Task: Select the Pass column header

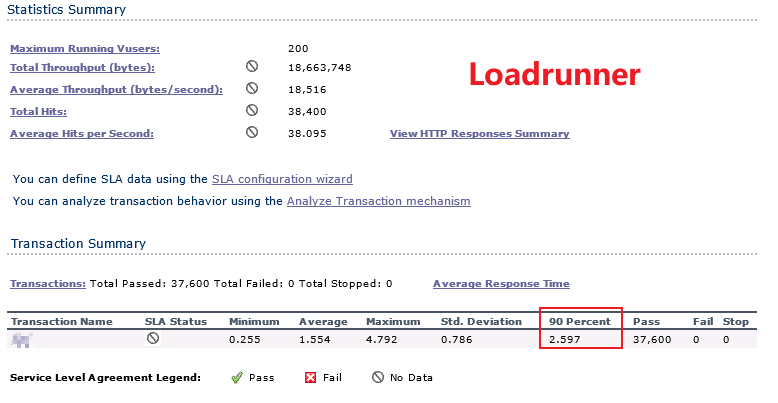Action: pos(647,322)
